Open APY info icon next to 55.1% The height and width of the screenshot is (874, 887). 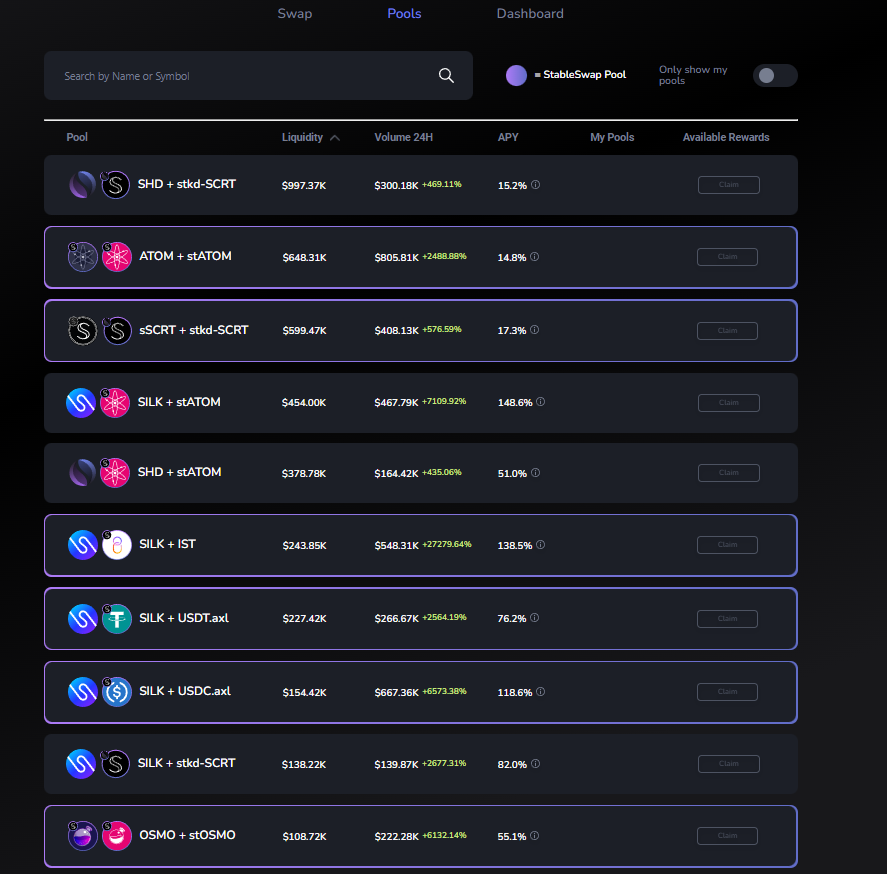535,836
